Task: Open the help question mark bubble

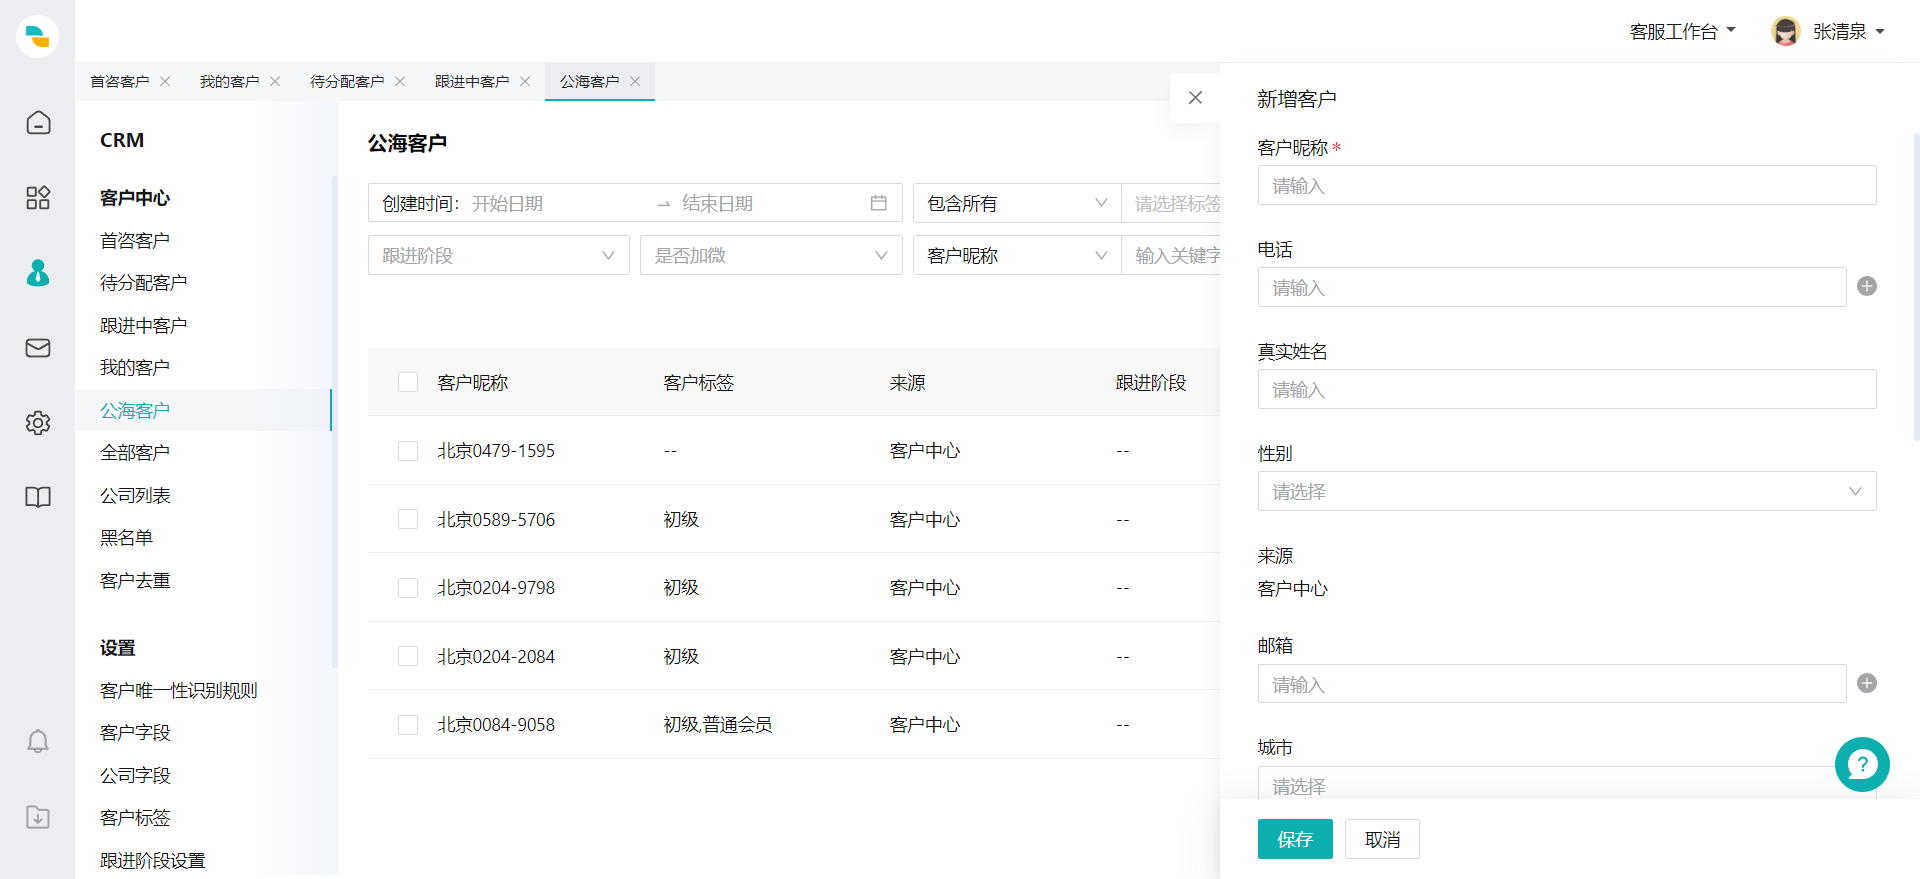Action: pyautogui.click(x=1862, y=764)
